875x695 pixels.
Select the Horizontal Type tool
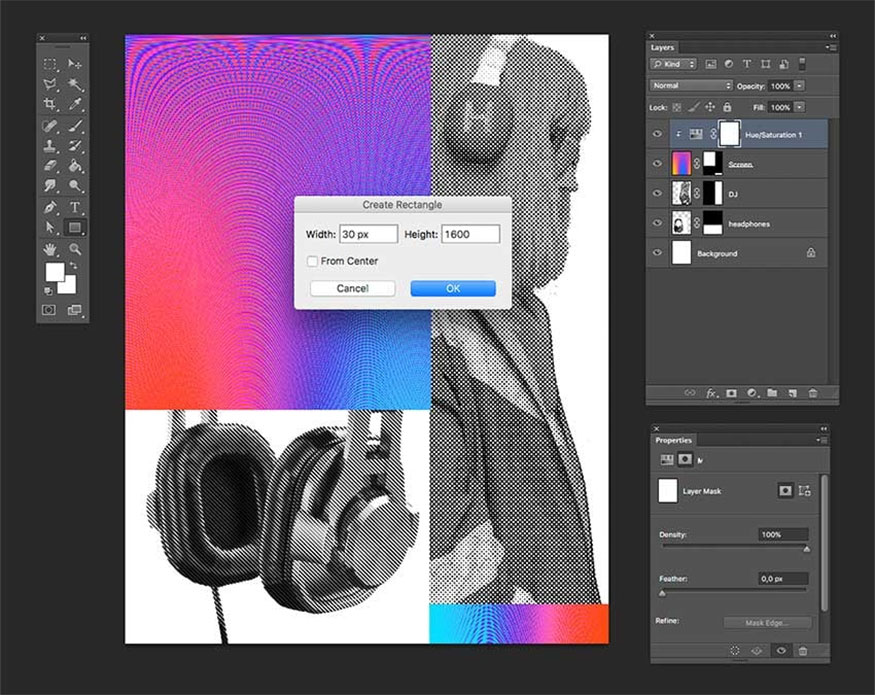[x=75, y=207]
